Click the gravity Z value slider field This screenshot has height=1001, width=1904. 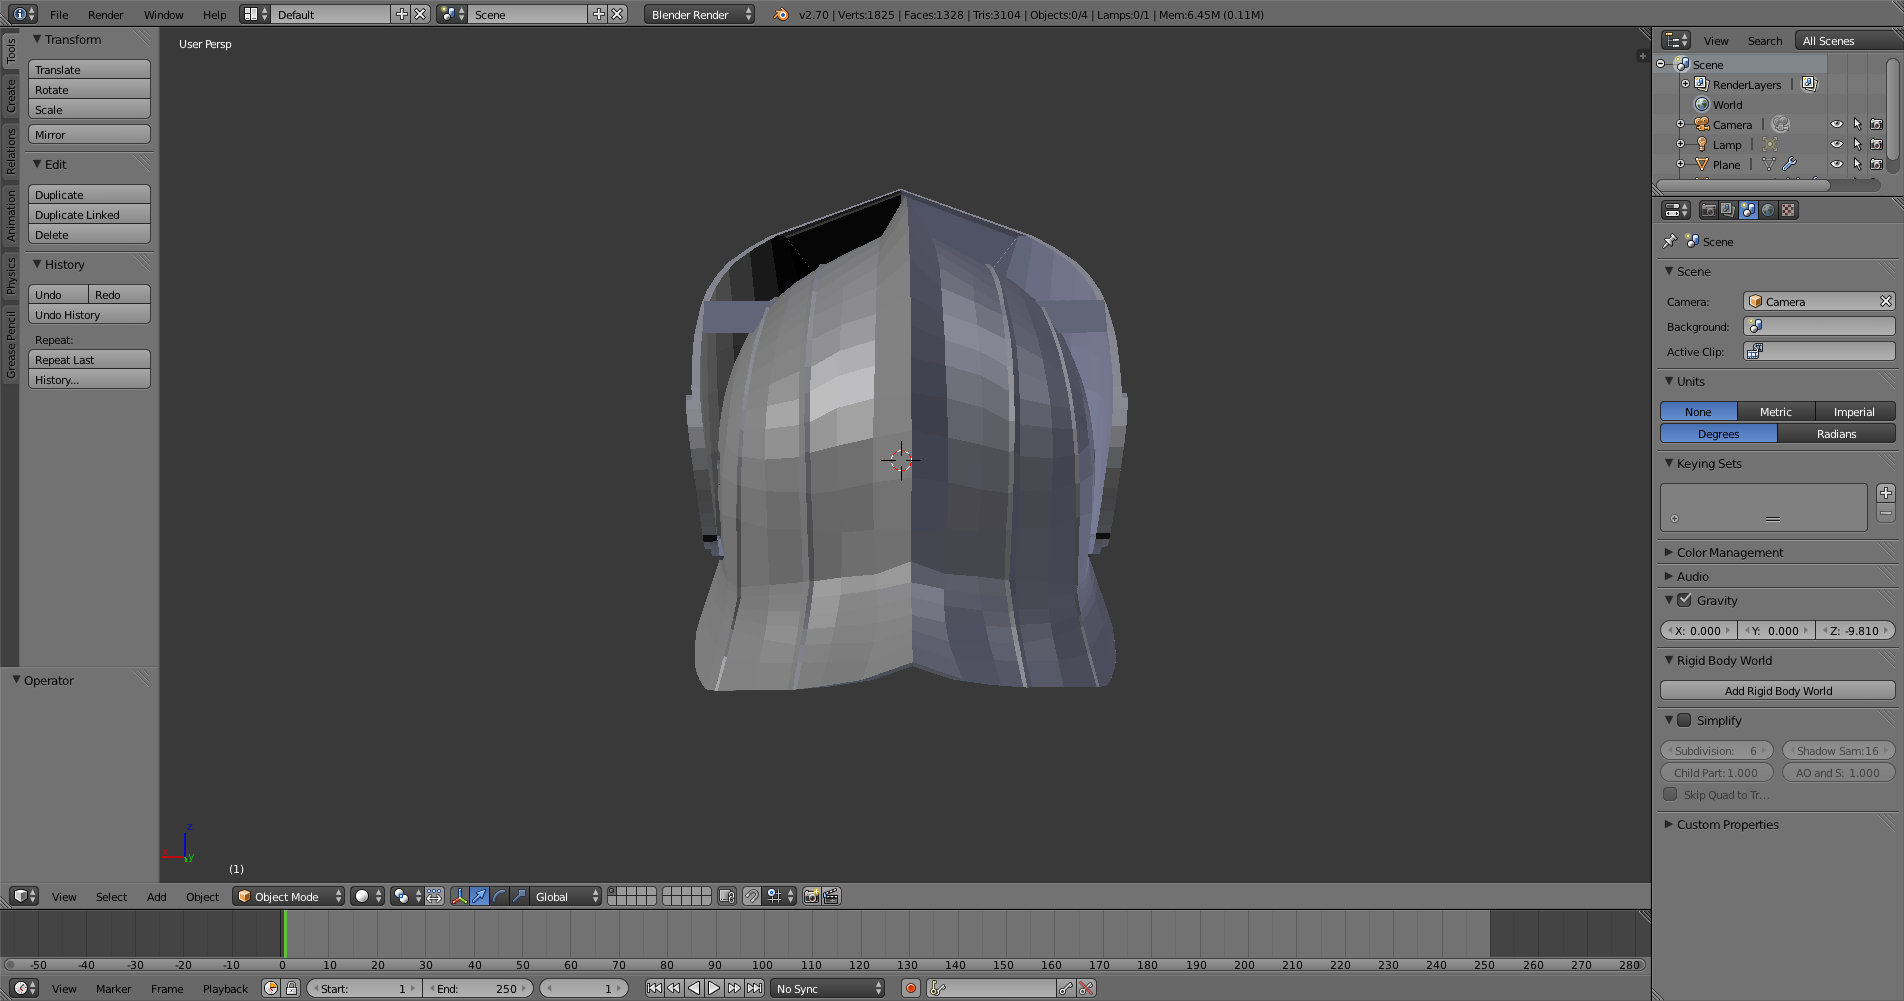pyautogui.click(x=1856, y=630)
